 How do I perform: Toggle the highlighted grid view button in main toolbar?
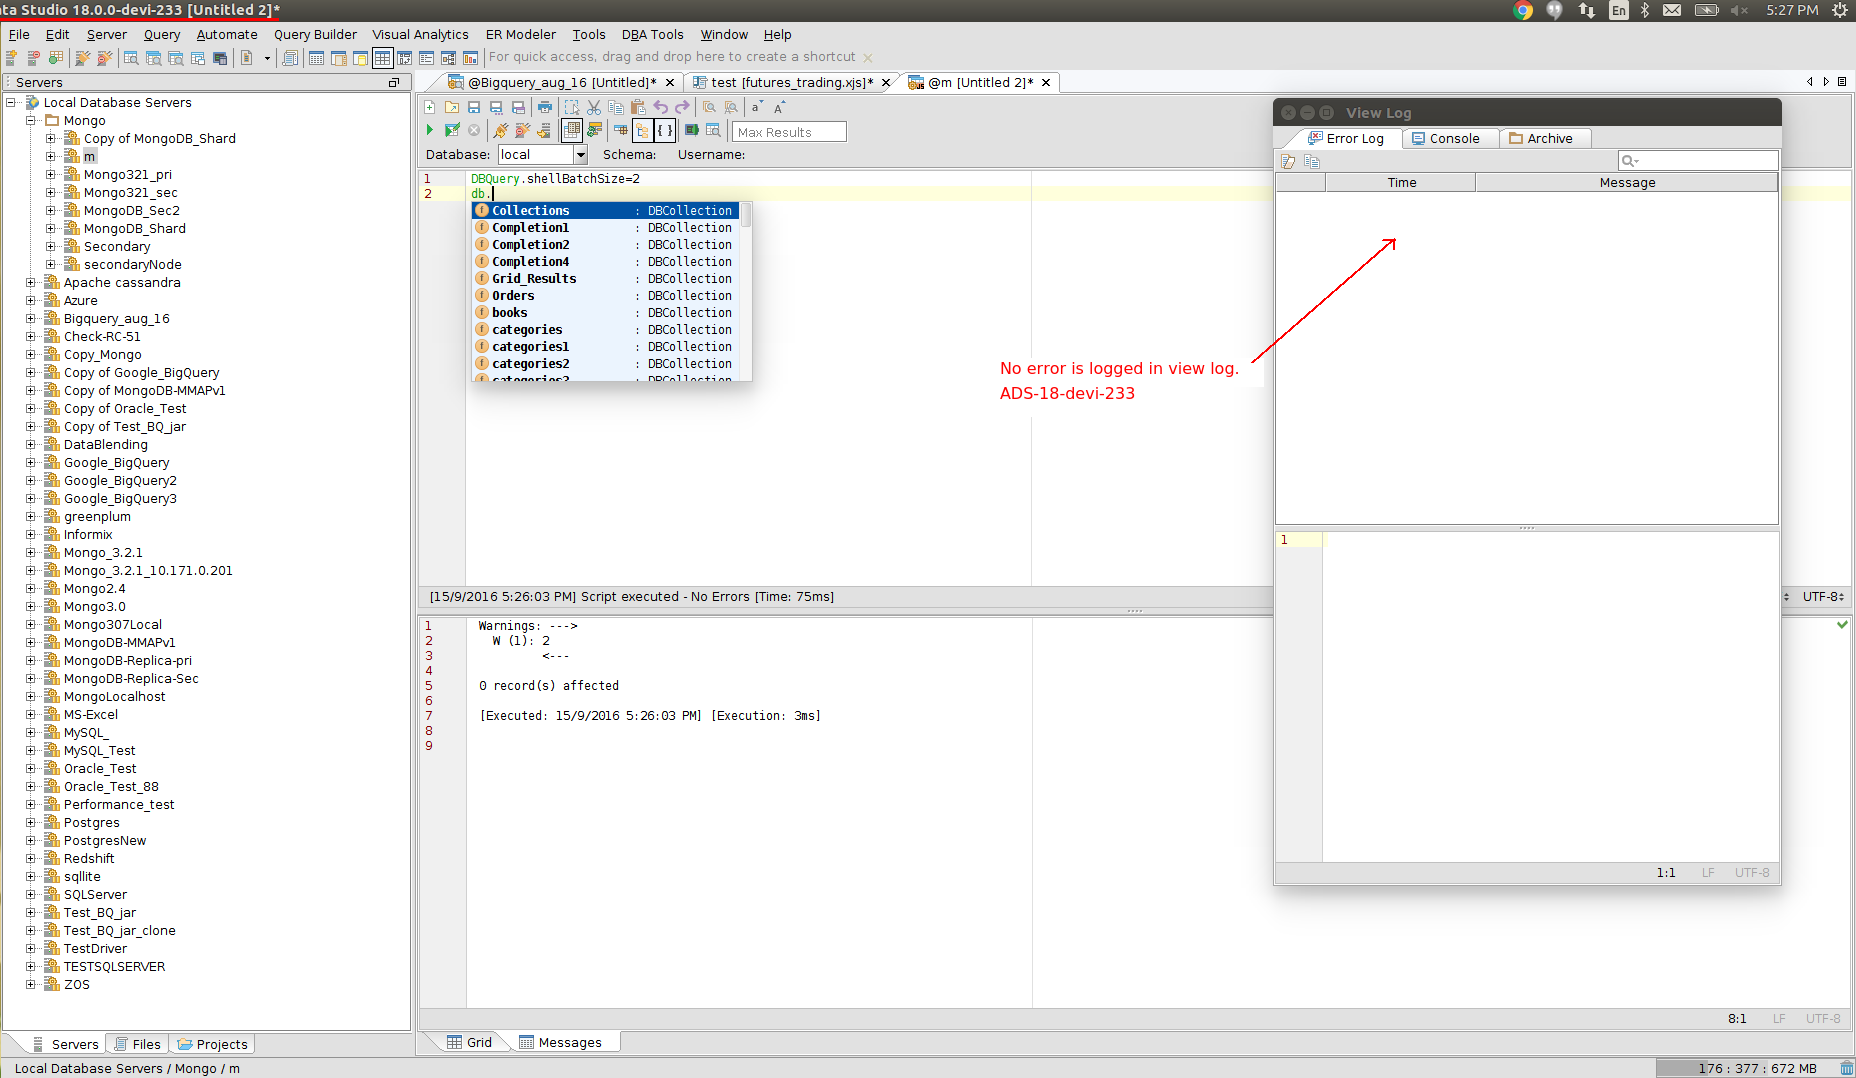[382, 58]
